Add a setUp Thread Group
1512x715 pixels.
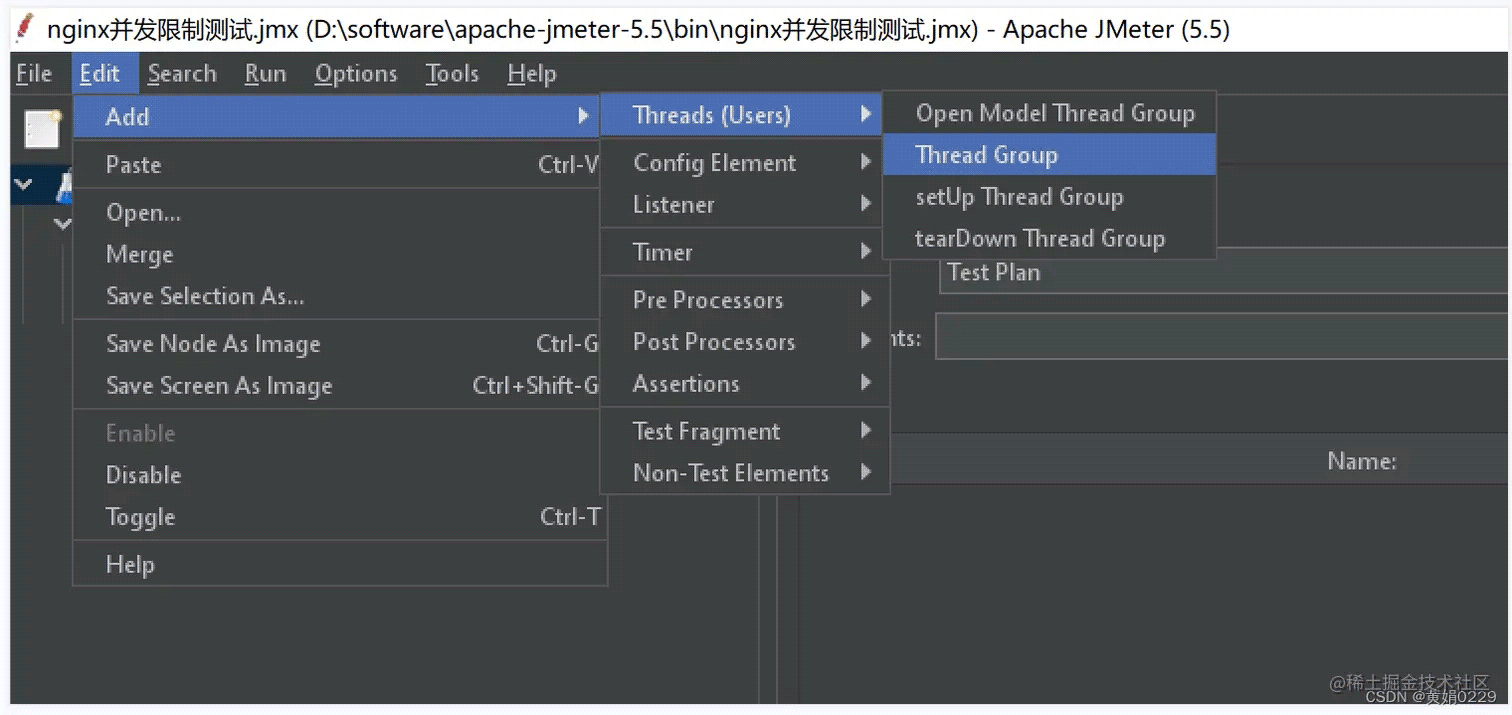[1019, 197]
